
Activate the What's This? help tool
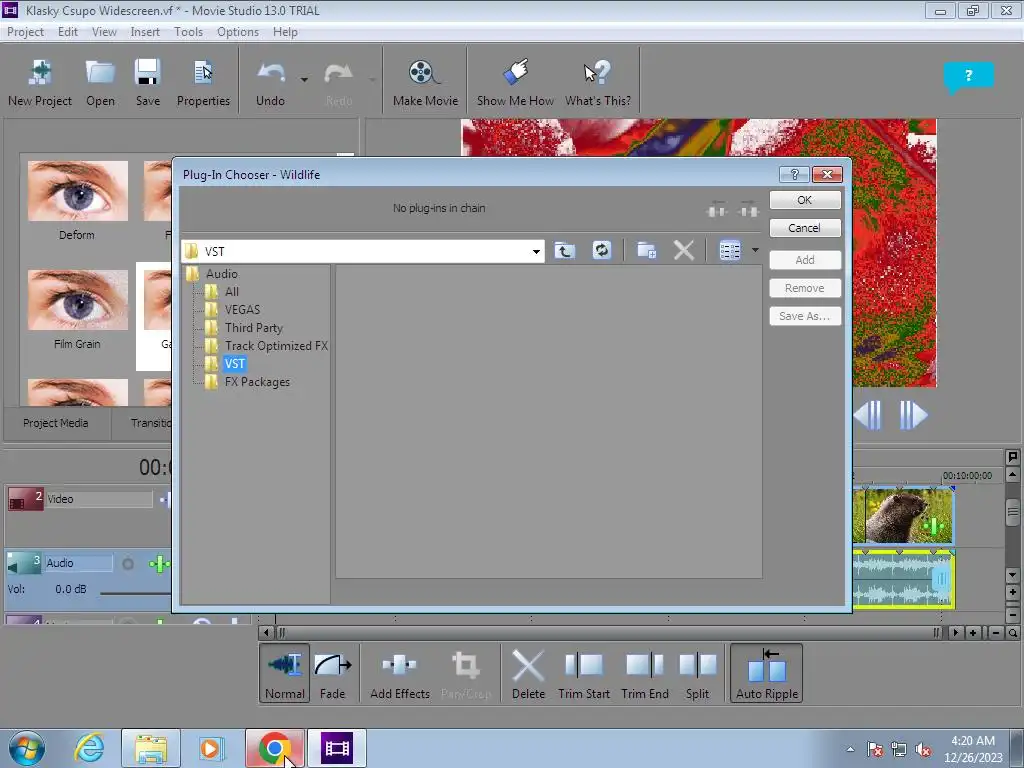598,82
